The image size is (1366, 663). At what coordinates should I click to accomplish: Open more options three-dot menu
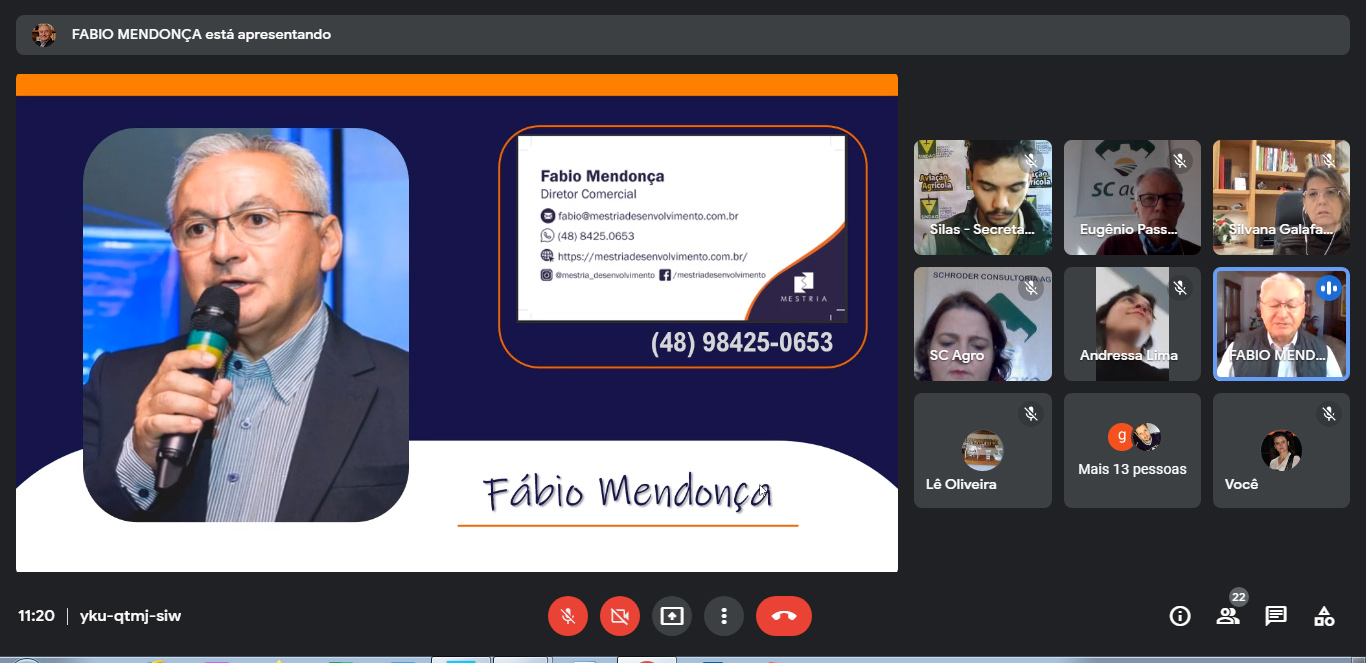pos(724,616)
